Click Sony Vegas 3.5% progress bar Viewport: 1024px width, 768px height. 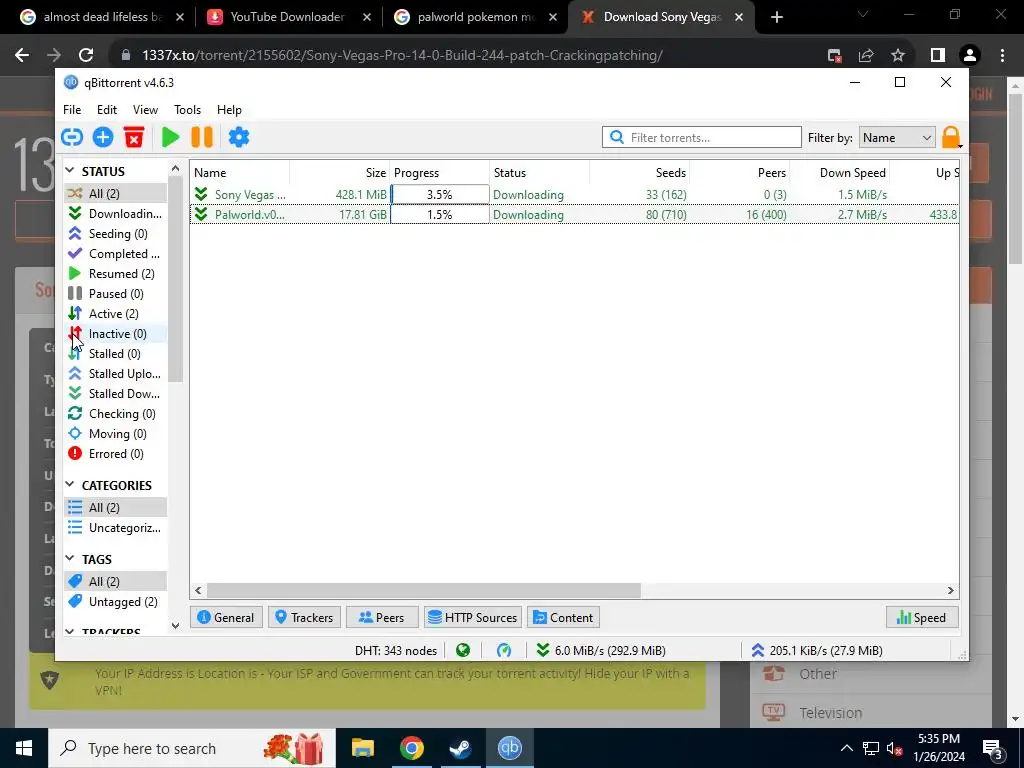440,195
